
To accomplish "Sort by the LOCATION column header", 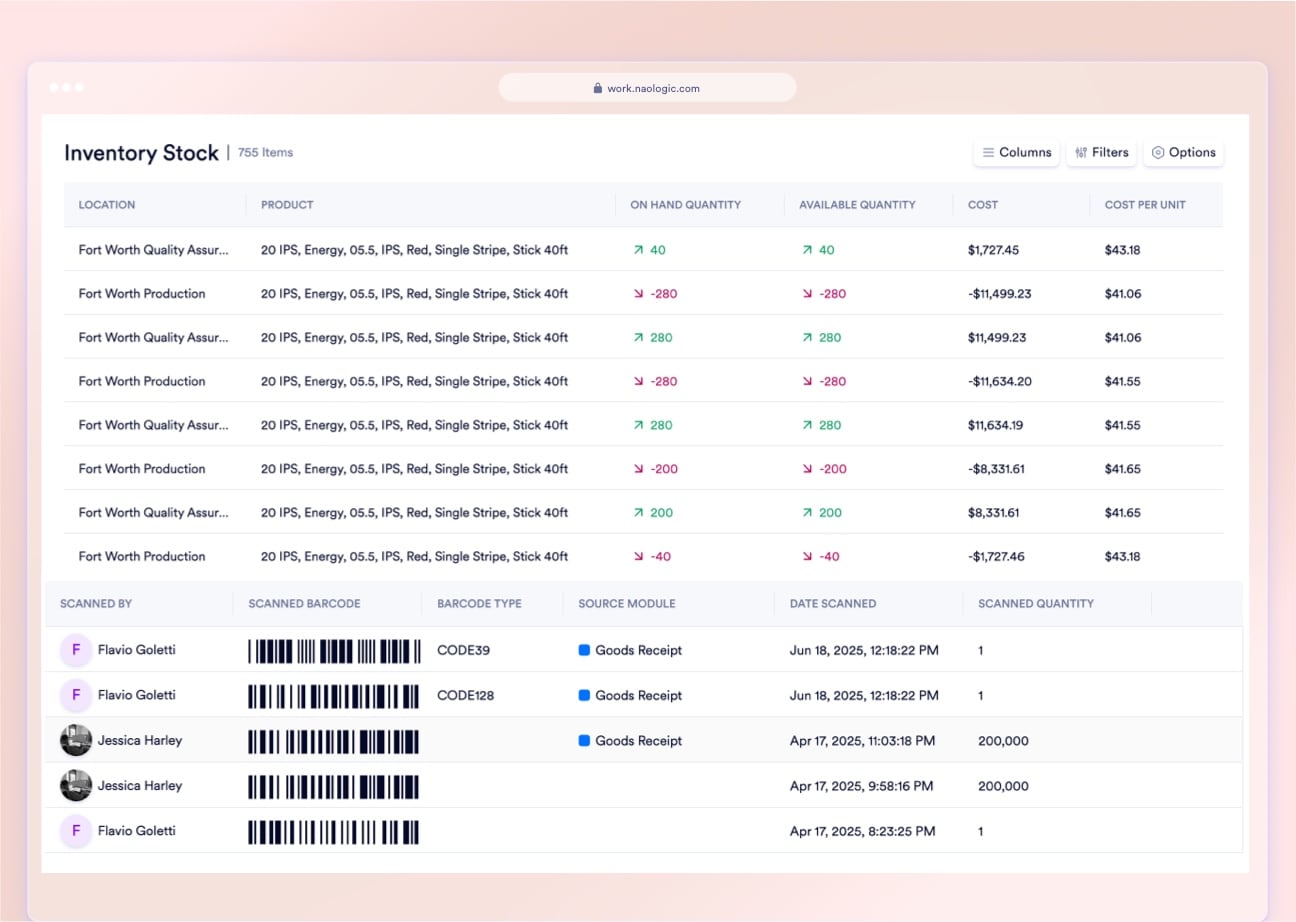I will [107, 204].
